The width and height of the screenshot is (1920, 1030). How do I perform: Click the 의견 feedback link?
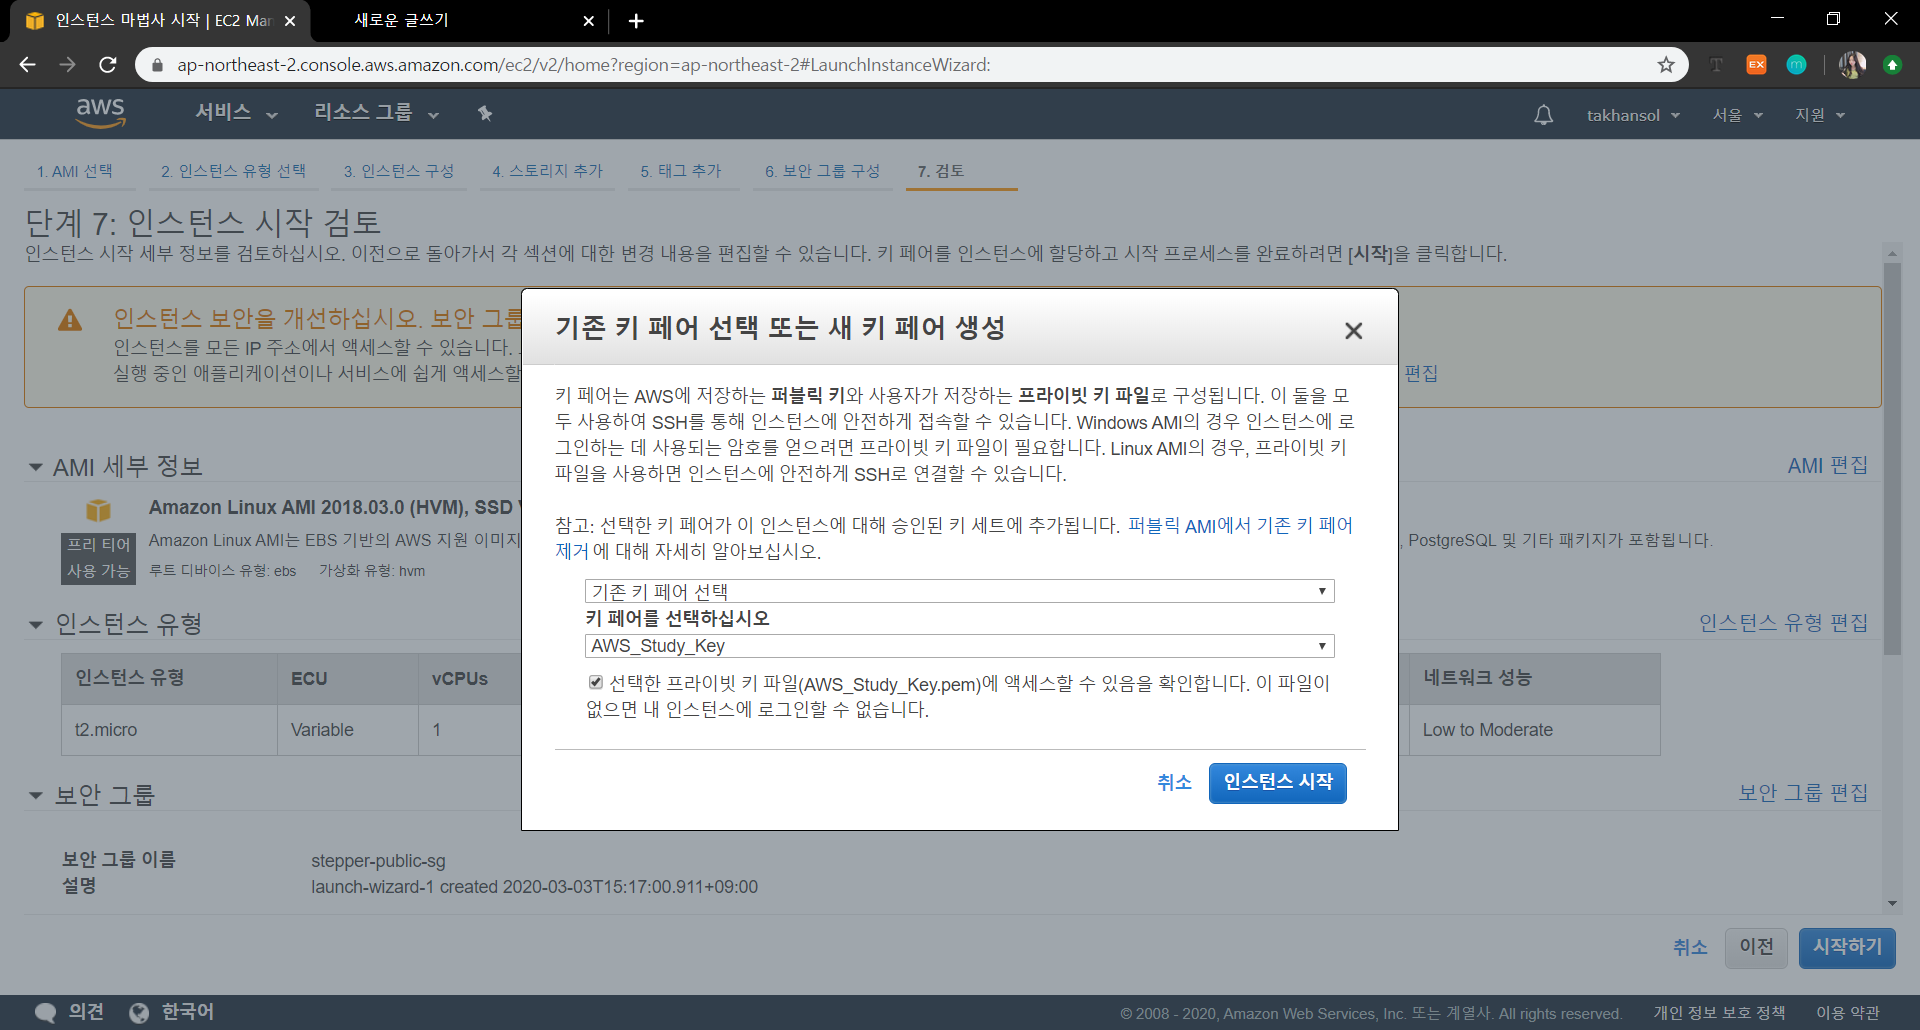(86, 1012)
